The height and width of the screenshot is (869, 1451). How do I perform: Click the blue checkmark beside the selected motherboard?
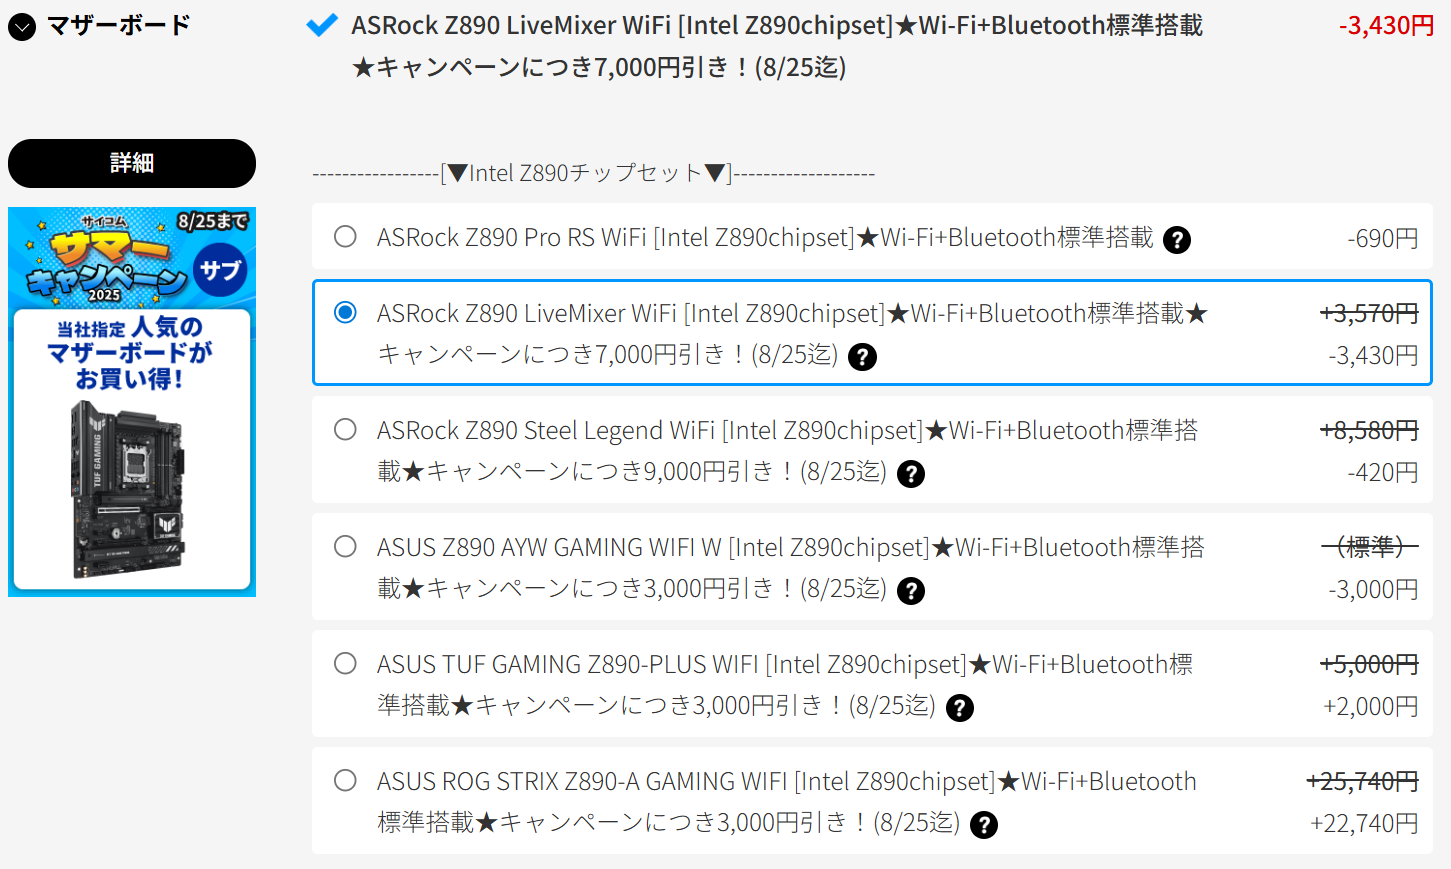pyautogui.click(x=322, y=25)
